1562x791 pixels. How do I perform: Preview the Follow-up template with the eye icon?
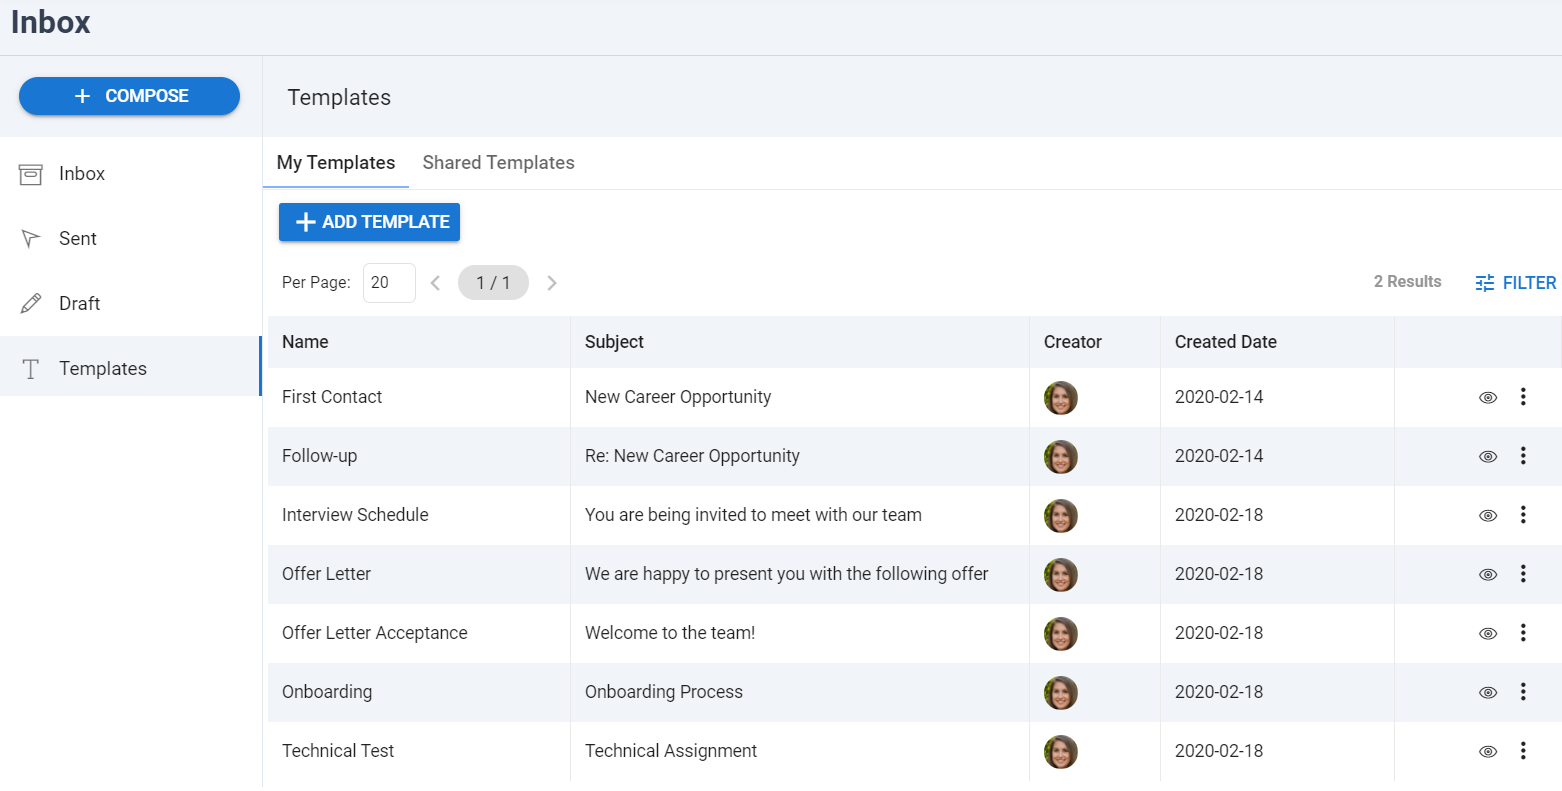1487,456
